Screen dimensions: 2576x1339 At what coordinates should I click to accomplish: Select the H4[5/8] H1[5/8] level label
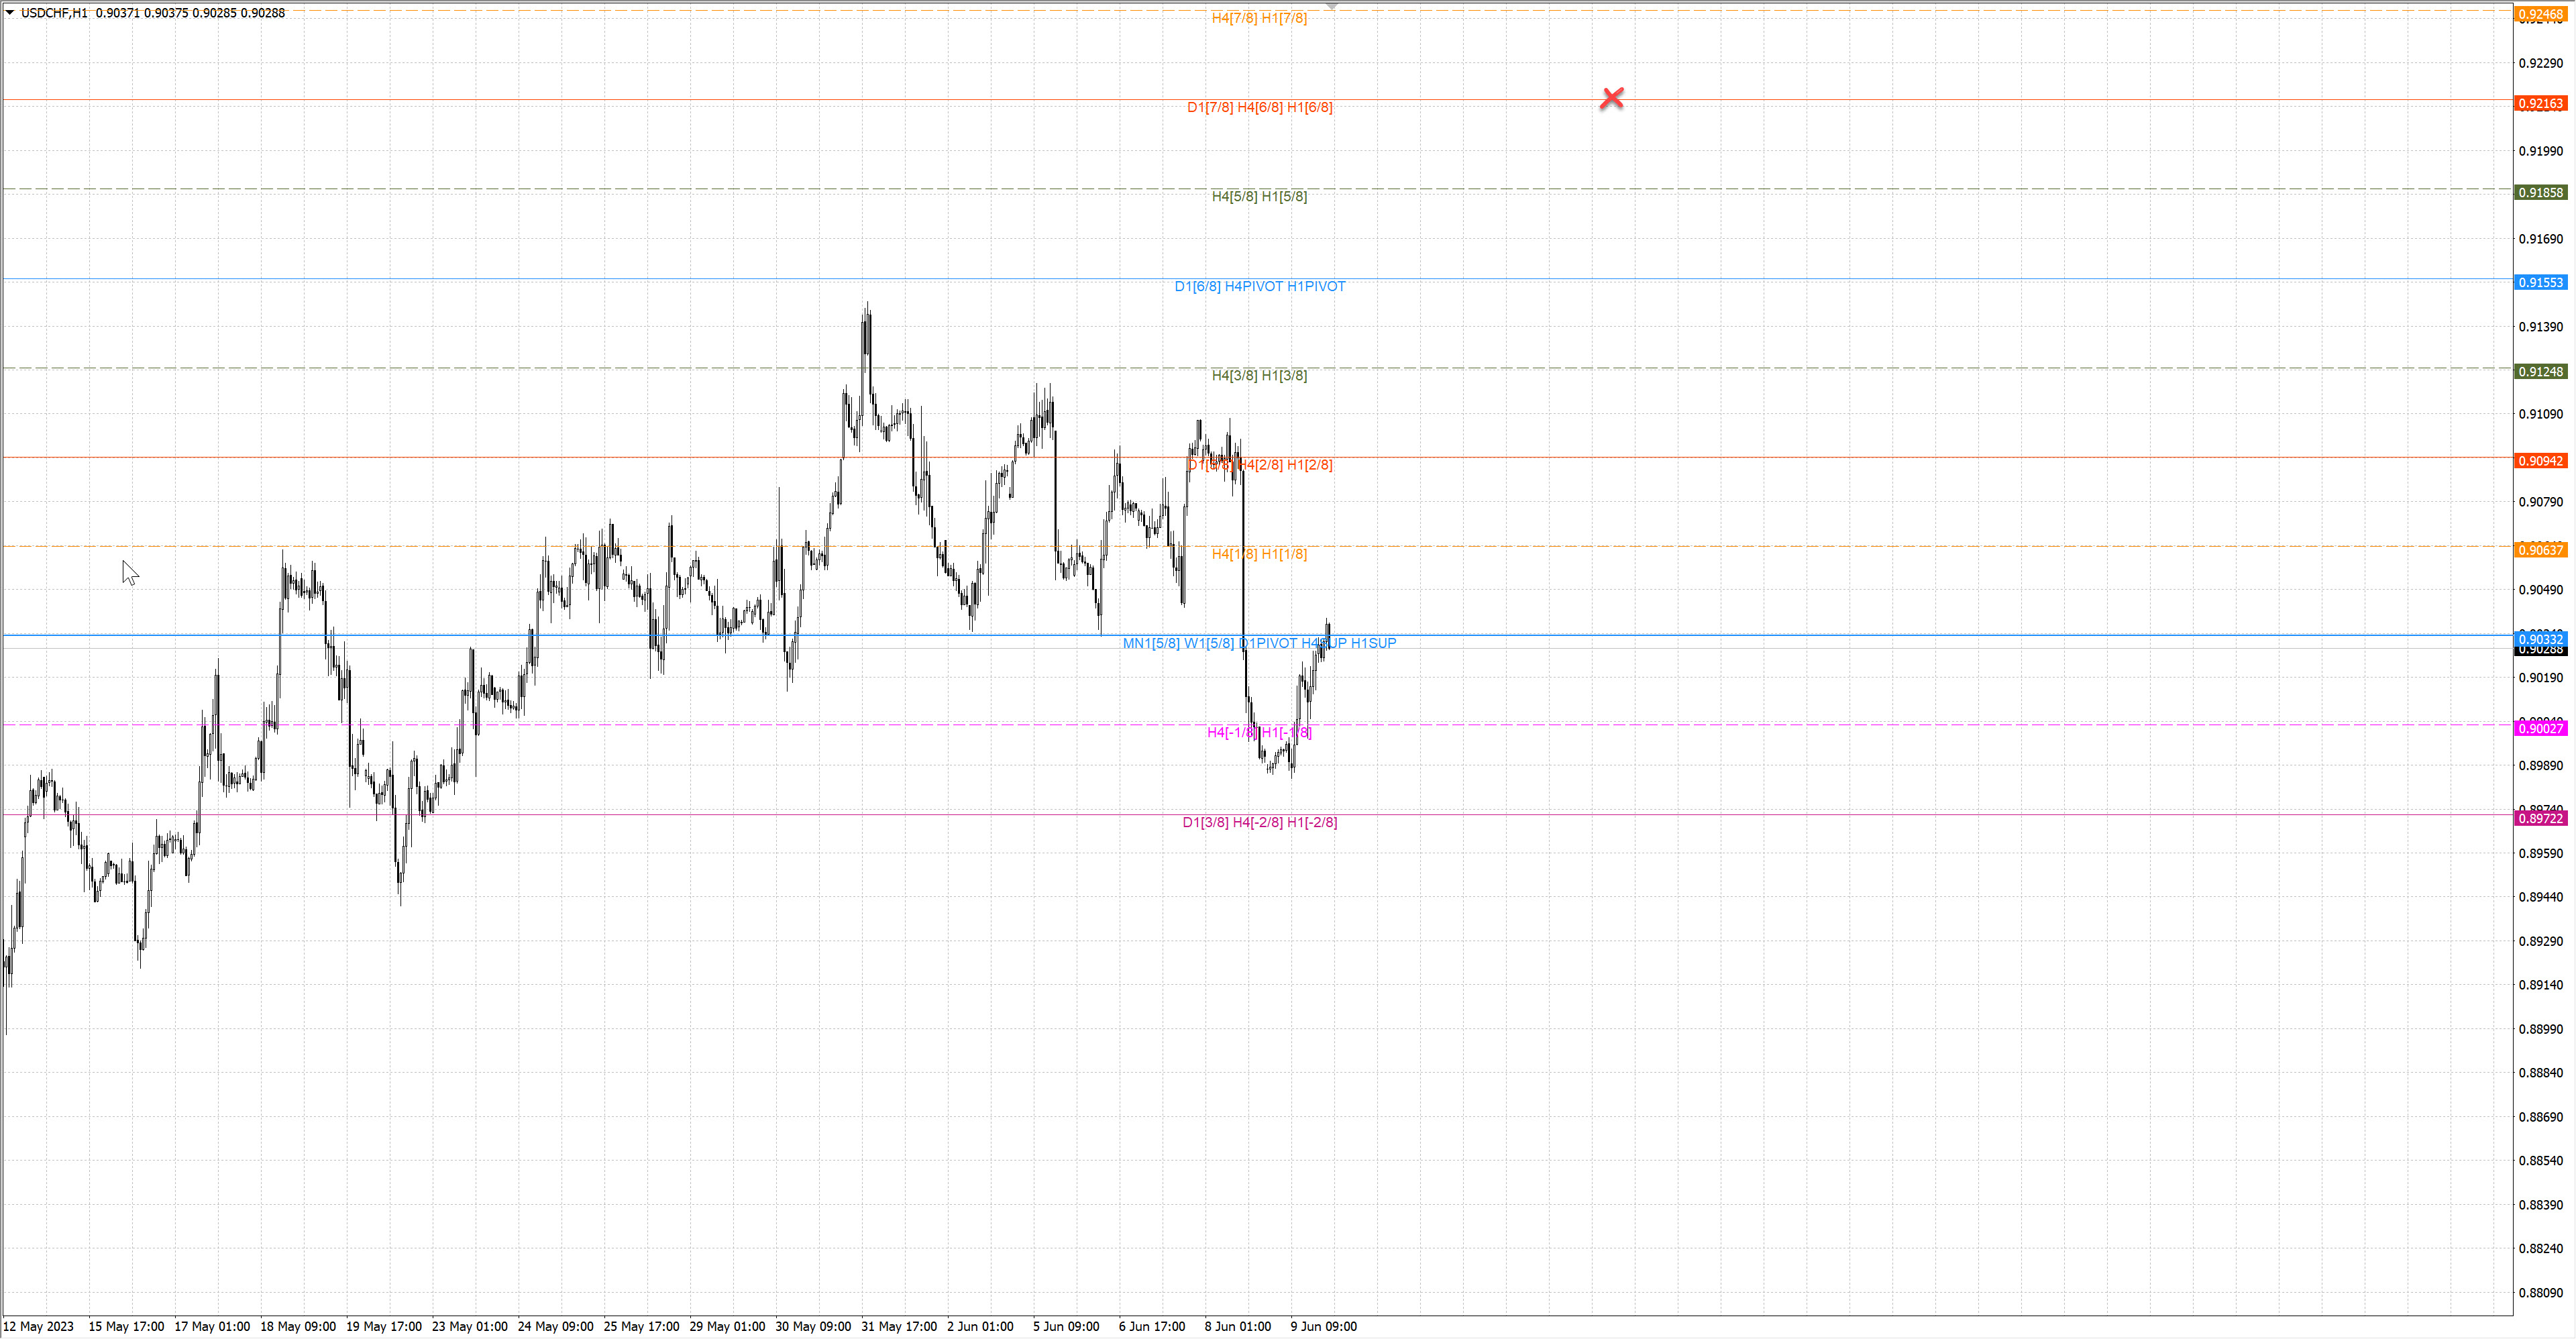[x=1259, y=196]
